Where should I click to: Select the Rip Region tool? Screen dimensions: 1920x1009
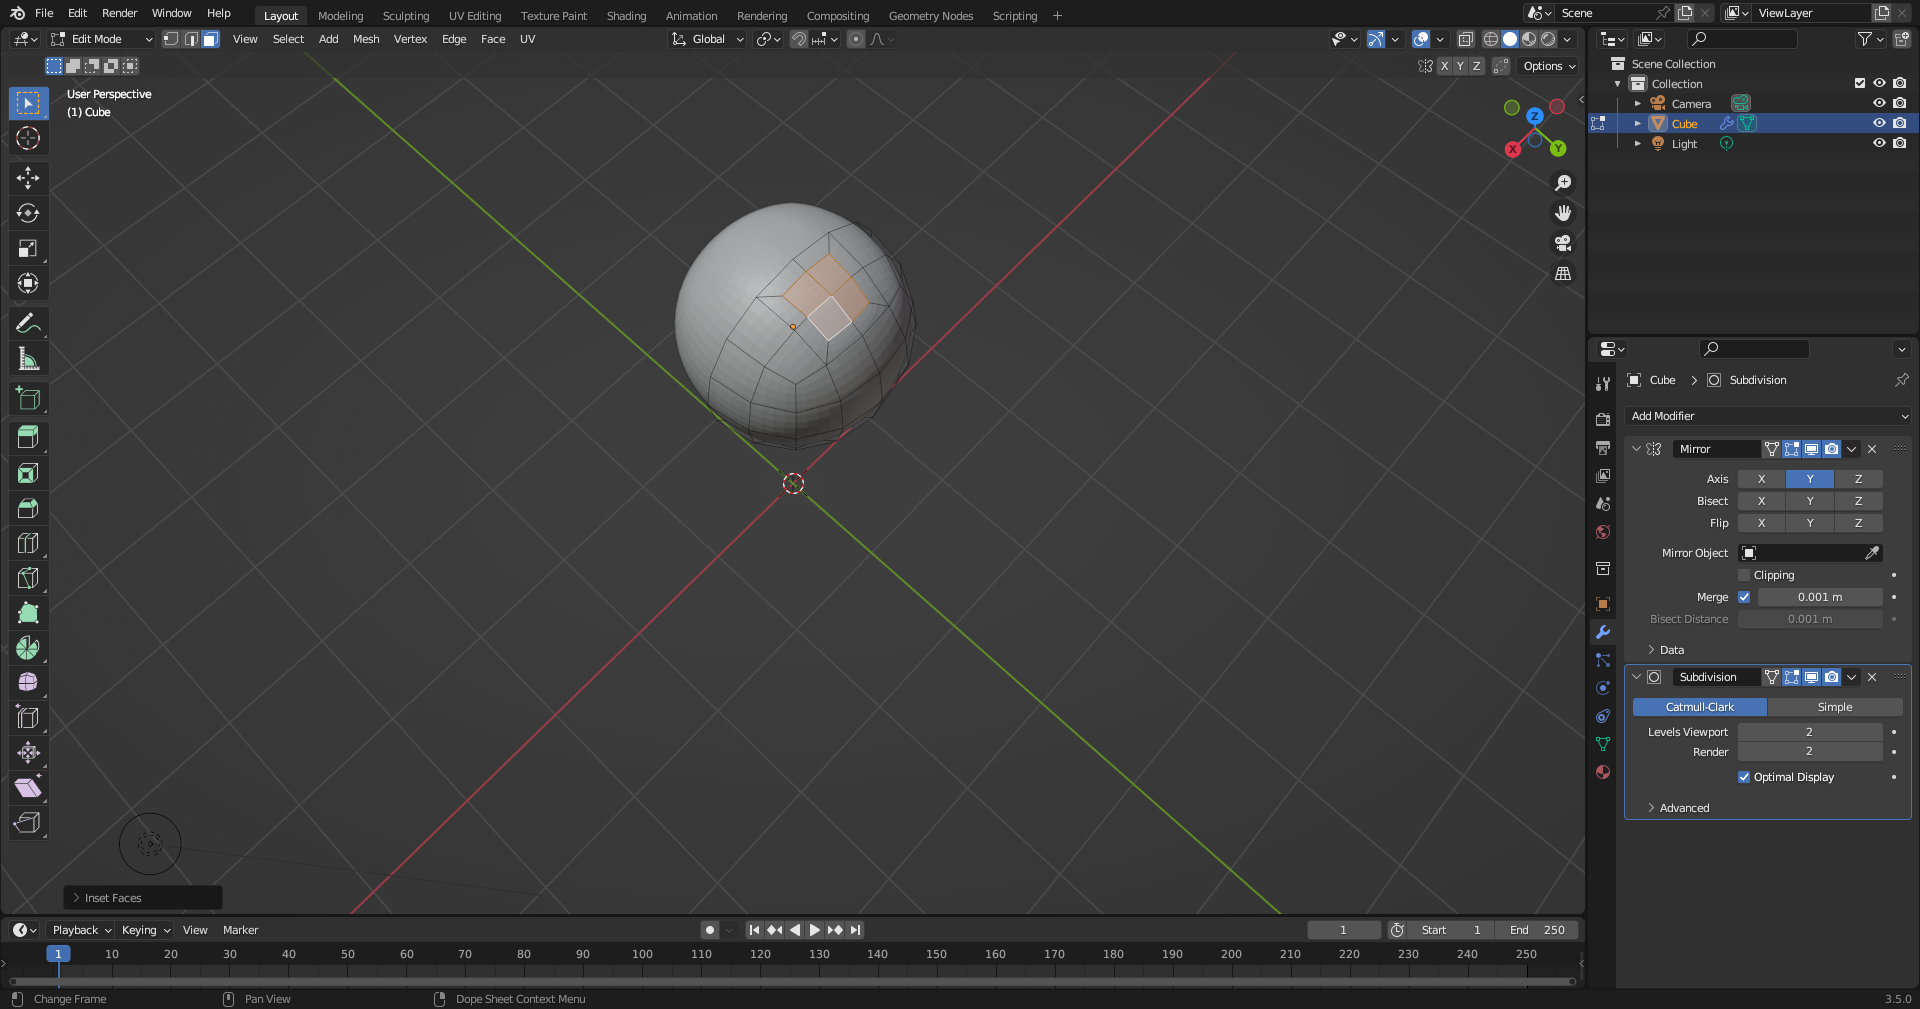28,823
